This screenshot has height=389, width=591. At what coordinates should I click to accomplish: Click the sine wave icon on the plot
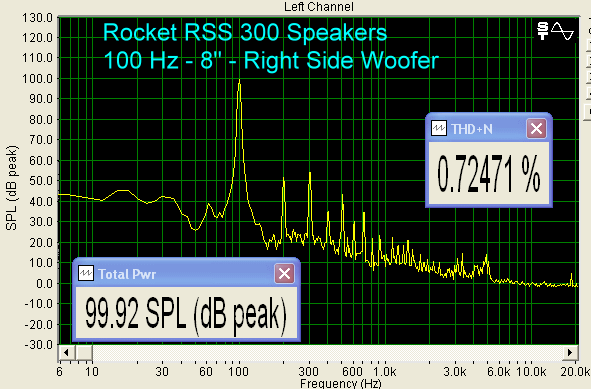pos(562,31)
